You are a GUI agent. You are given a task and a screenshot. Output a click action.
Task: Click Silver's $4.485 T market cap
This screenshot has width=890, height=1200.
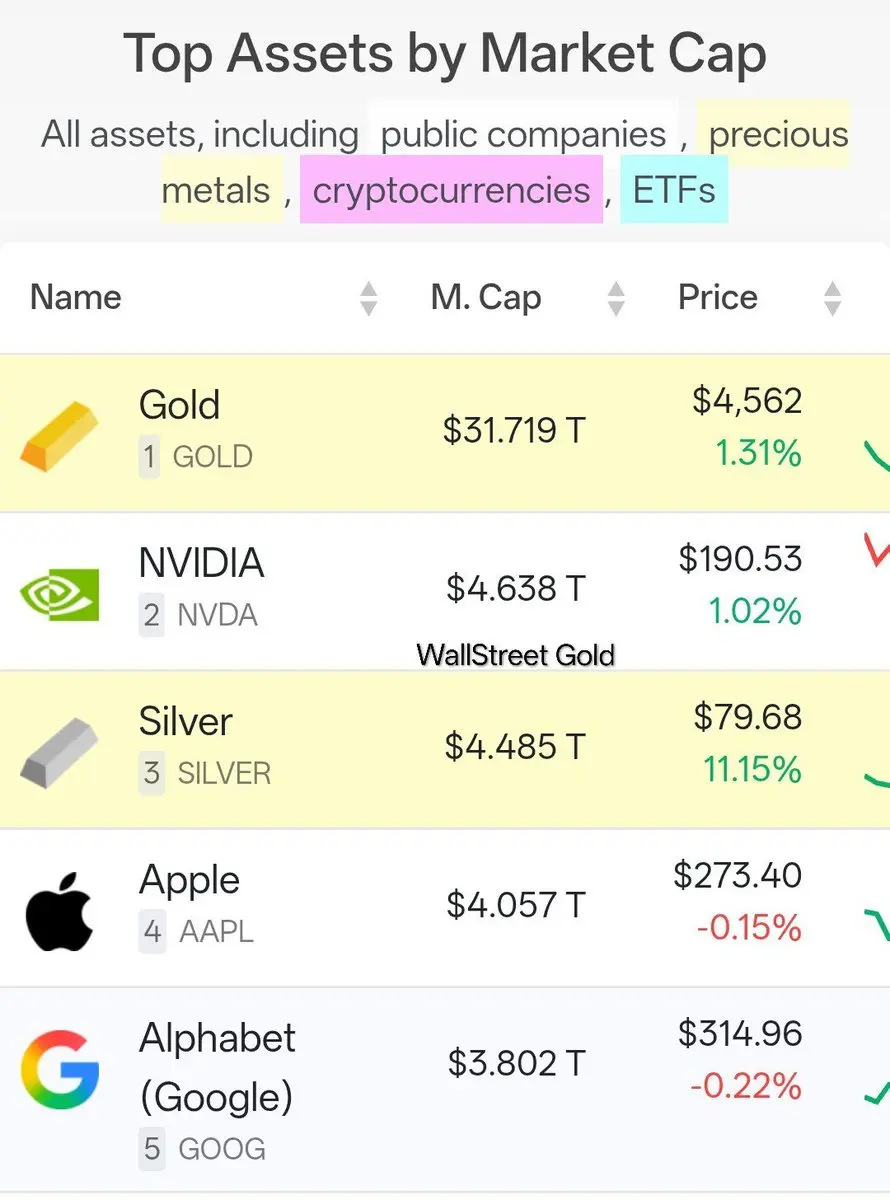(x=515, y=747)
